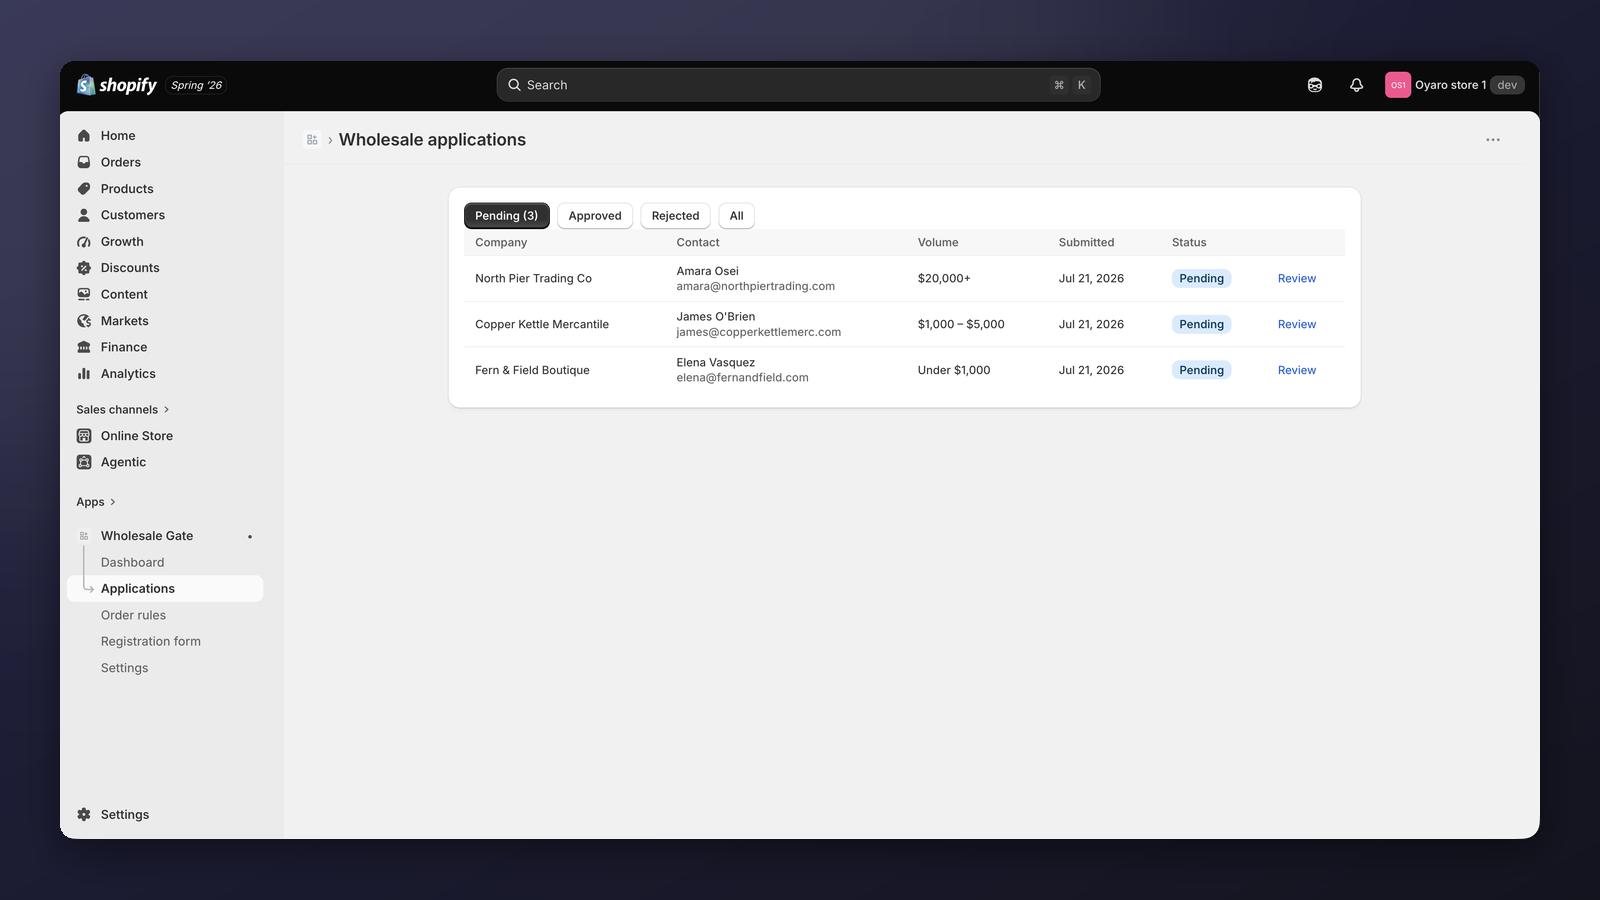This screenshot has width=1600, height=900.
Task: Open the Discounts badge icon
Action: [x=84, y=268]
